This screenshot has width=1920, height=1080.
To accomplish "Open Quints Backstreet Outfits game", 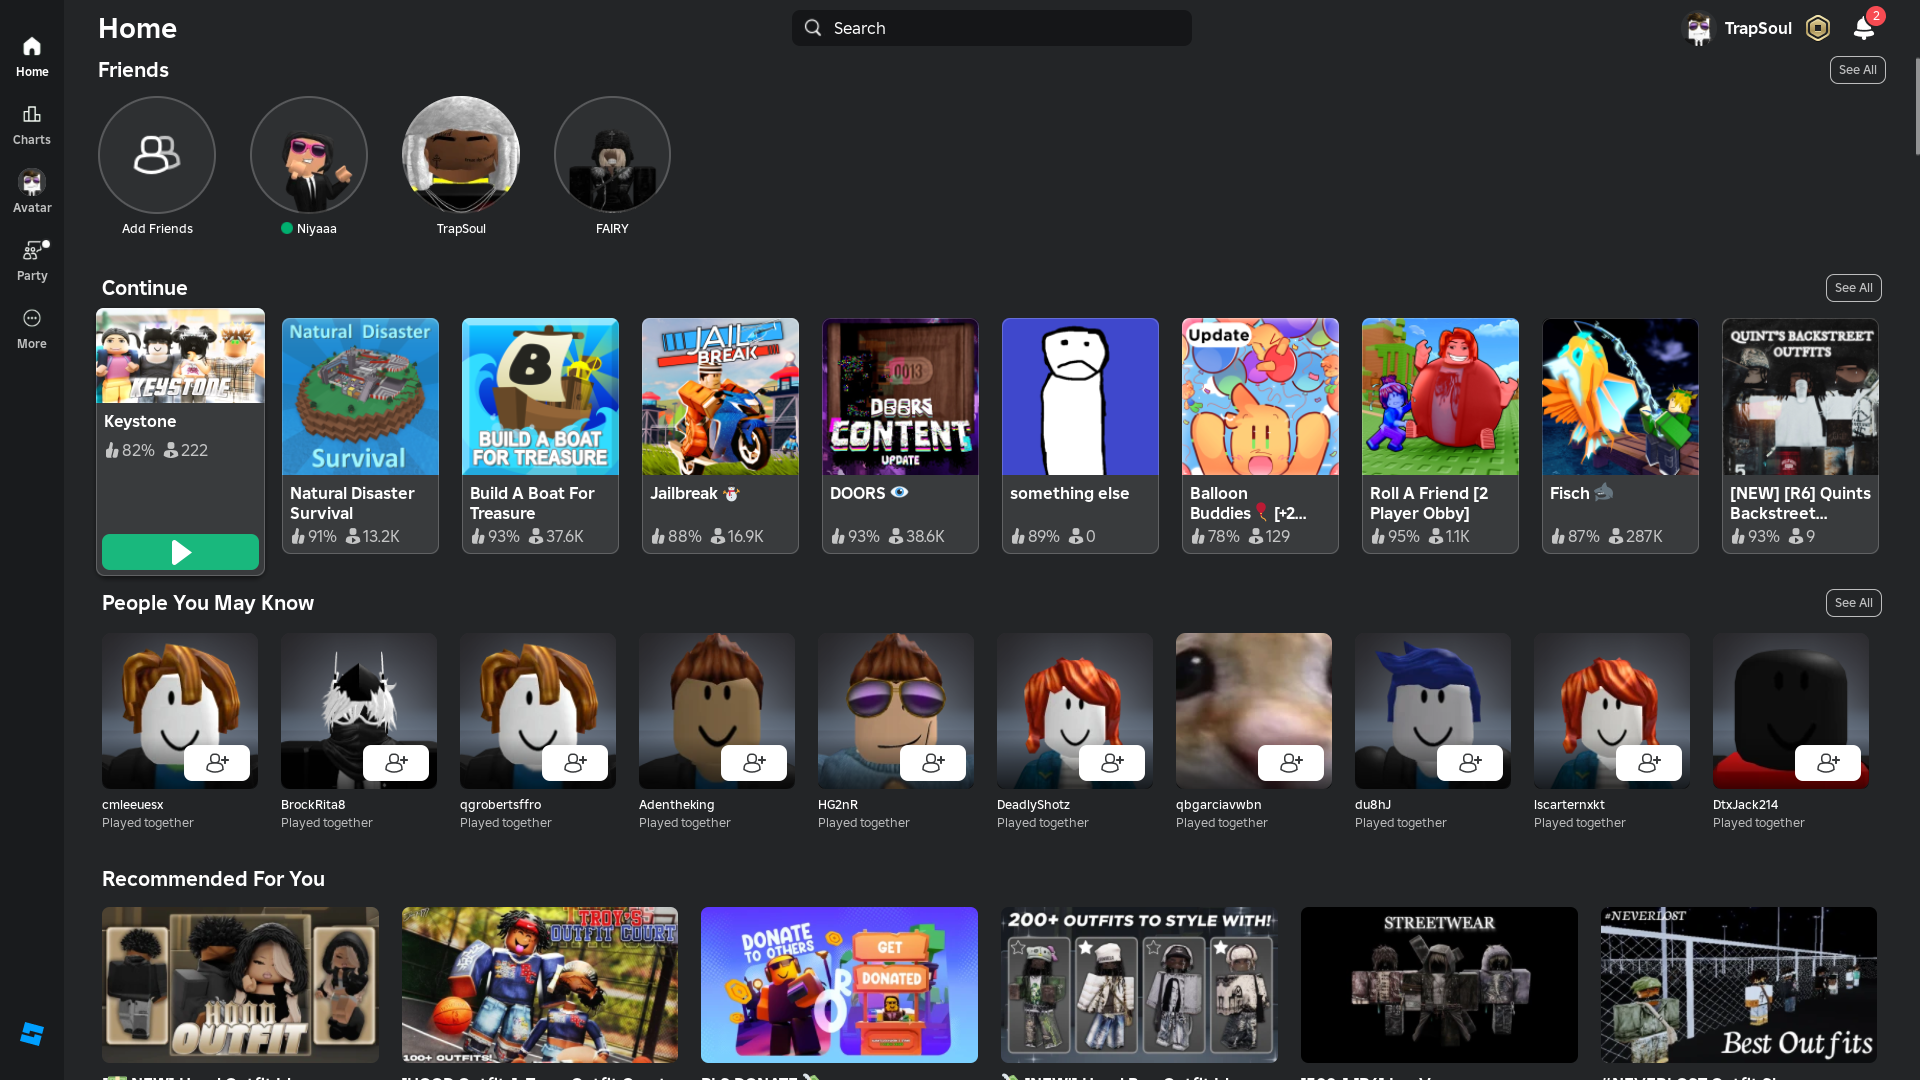I will coord(1800,436).
